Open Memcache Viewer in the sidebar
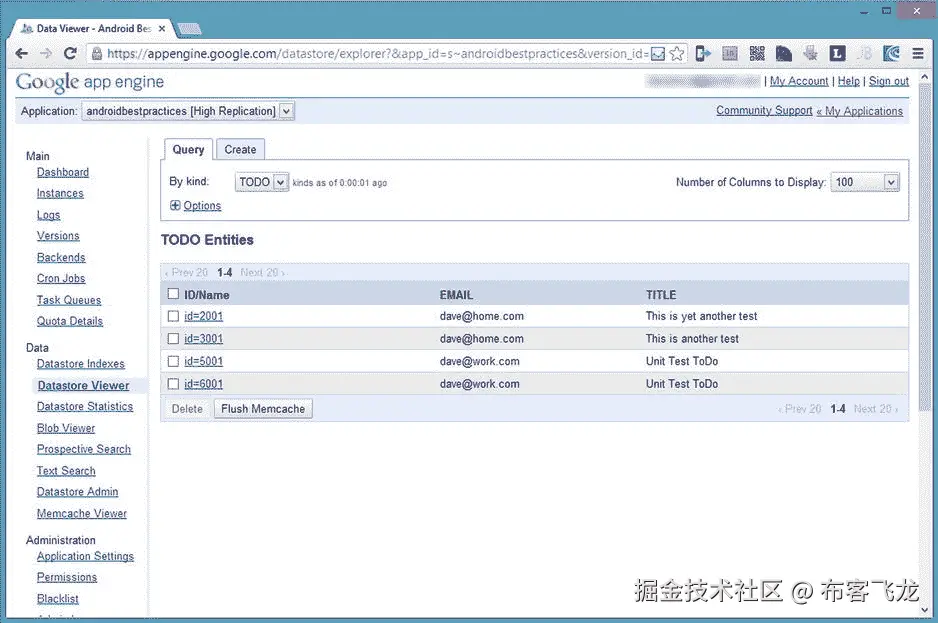Screen dimensions: 938x623 [x=81, y=513]
